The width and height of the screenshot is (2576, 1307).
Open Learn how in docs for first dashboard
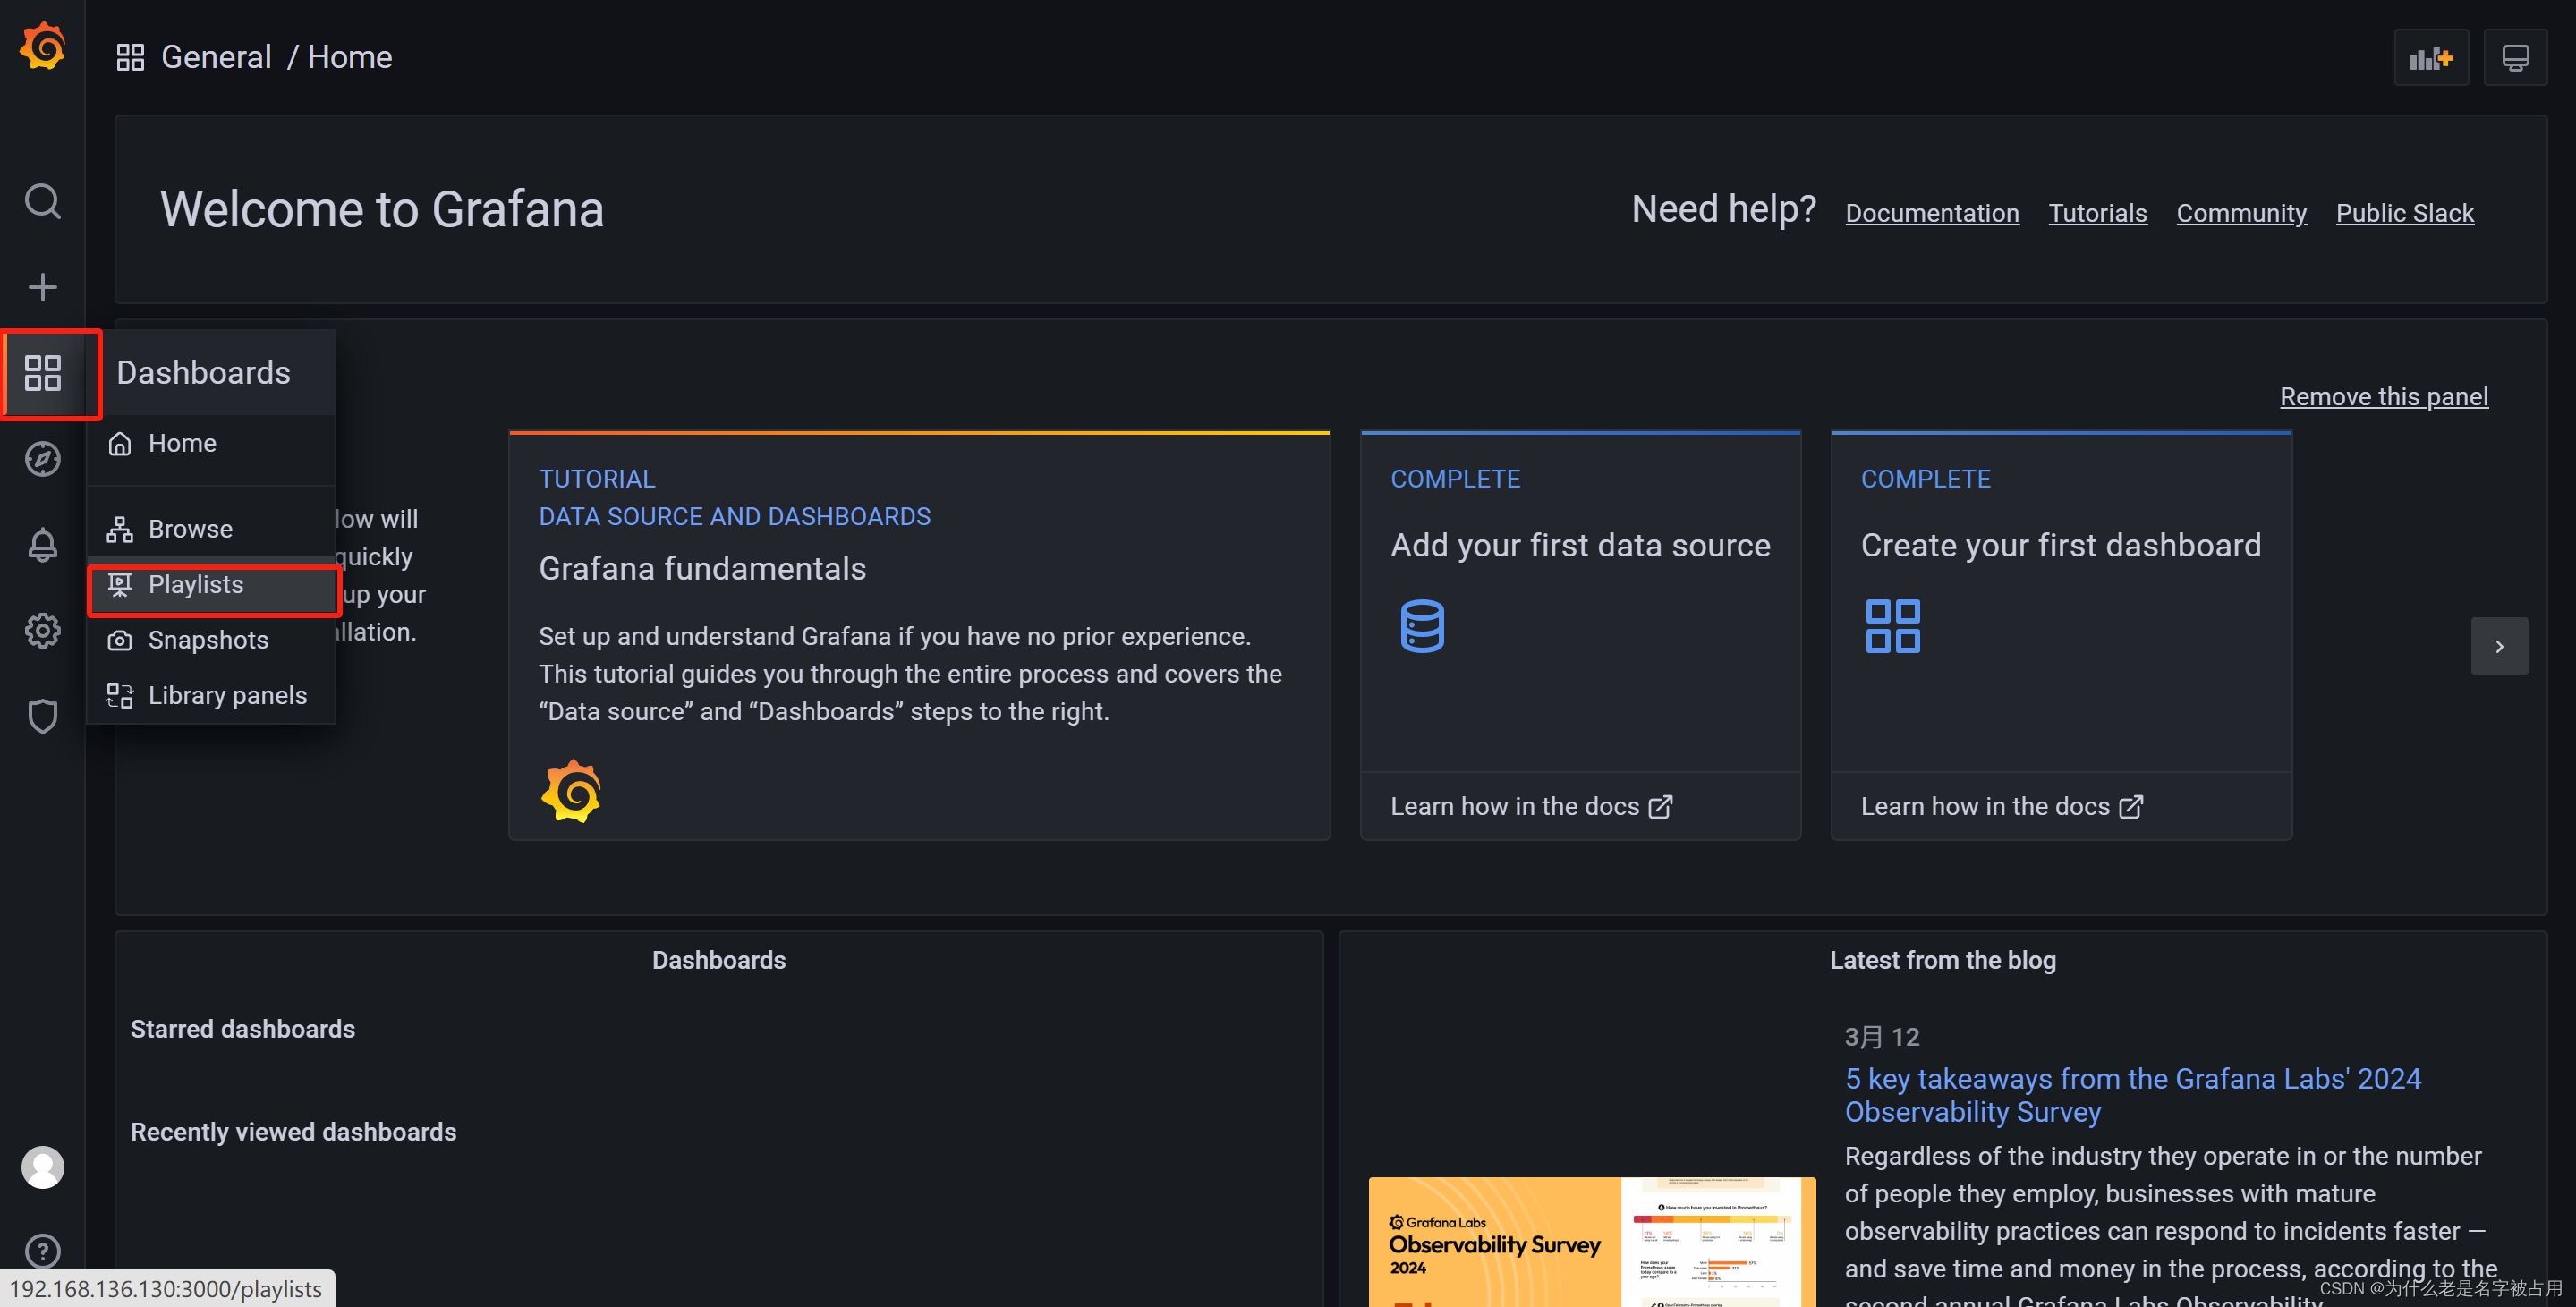(2001, 806)
